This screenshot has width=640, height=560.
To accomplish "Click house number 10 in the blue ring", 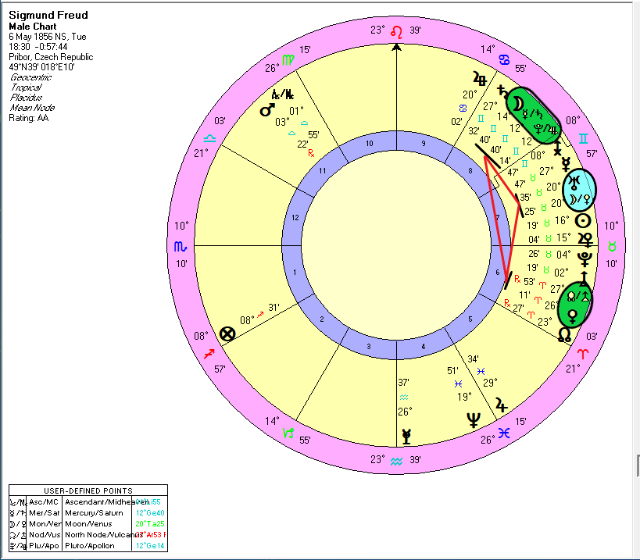I will coord(369,143).
